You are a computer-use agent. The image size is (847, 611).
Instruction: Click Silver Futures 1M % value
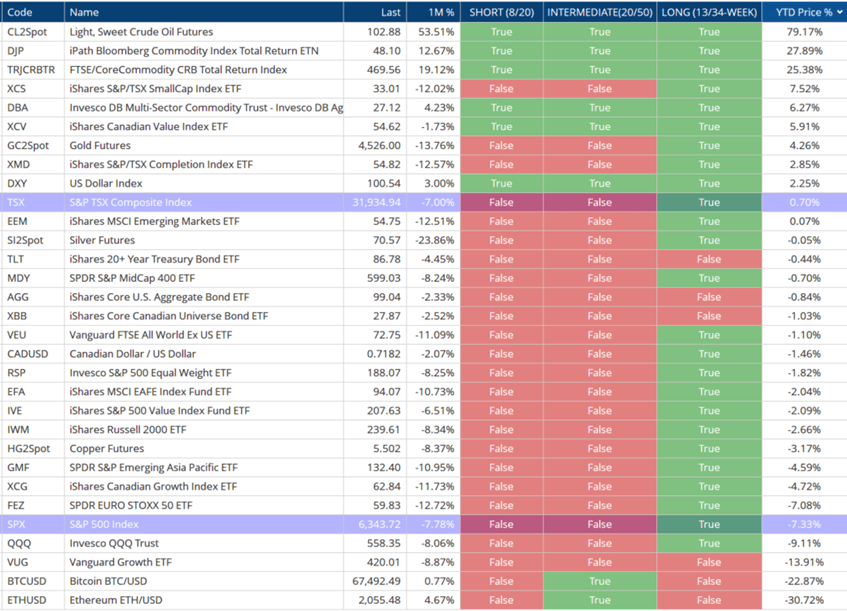pyautogui.click(x=435, y=240)
